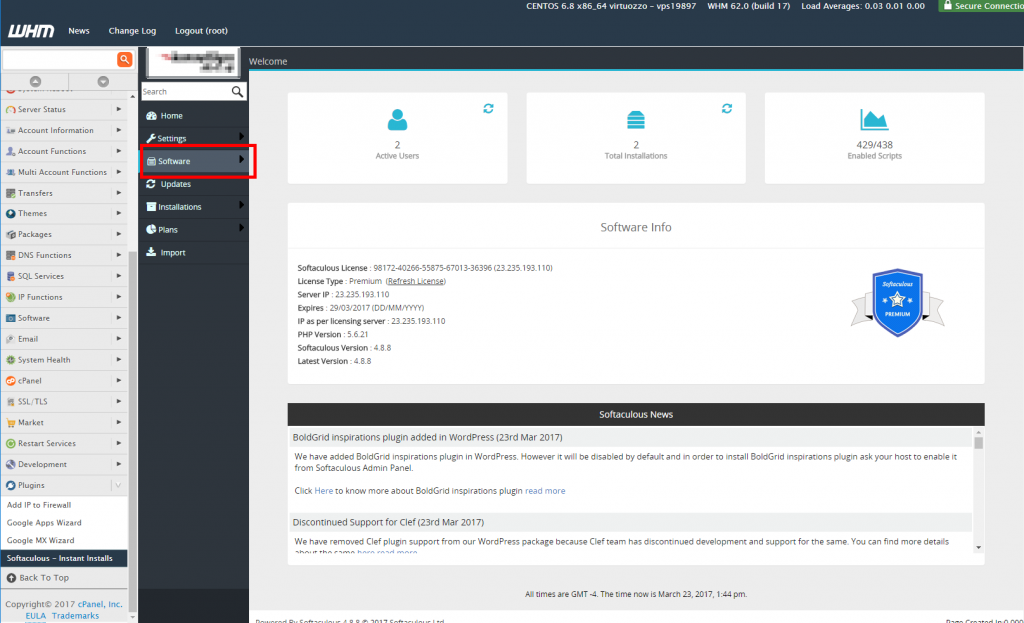Expand the Account Functions section
Viewport: 1024px width, 623px height.
click(119, 151)
